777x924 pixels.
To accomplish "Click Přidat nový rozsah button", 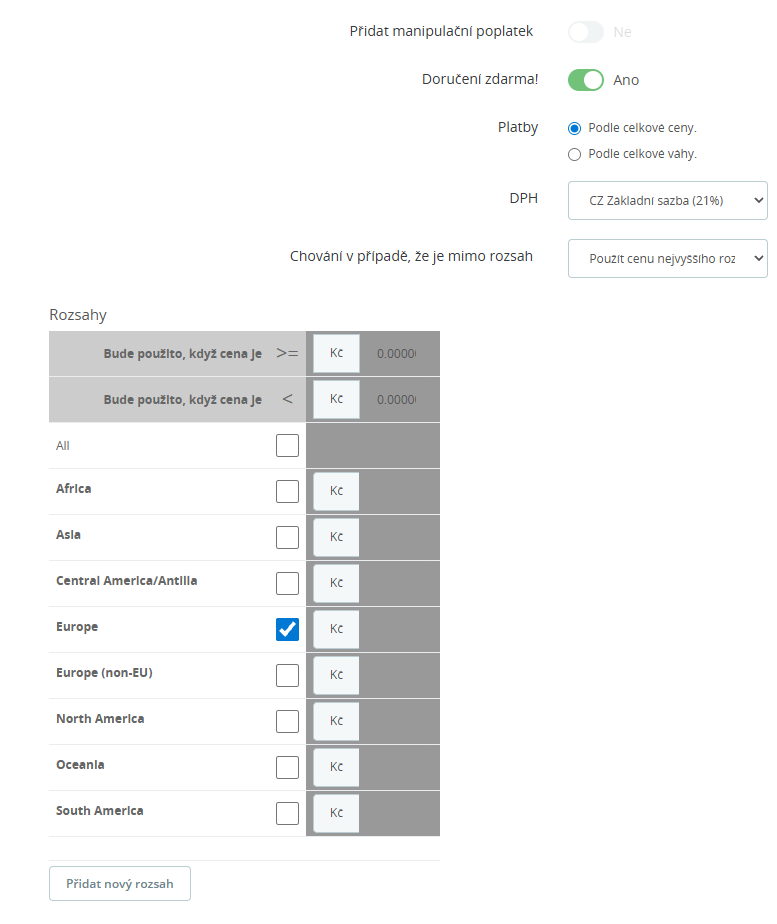I will (120, 883).
